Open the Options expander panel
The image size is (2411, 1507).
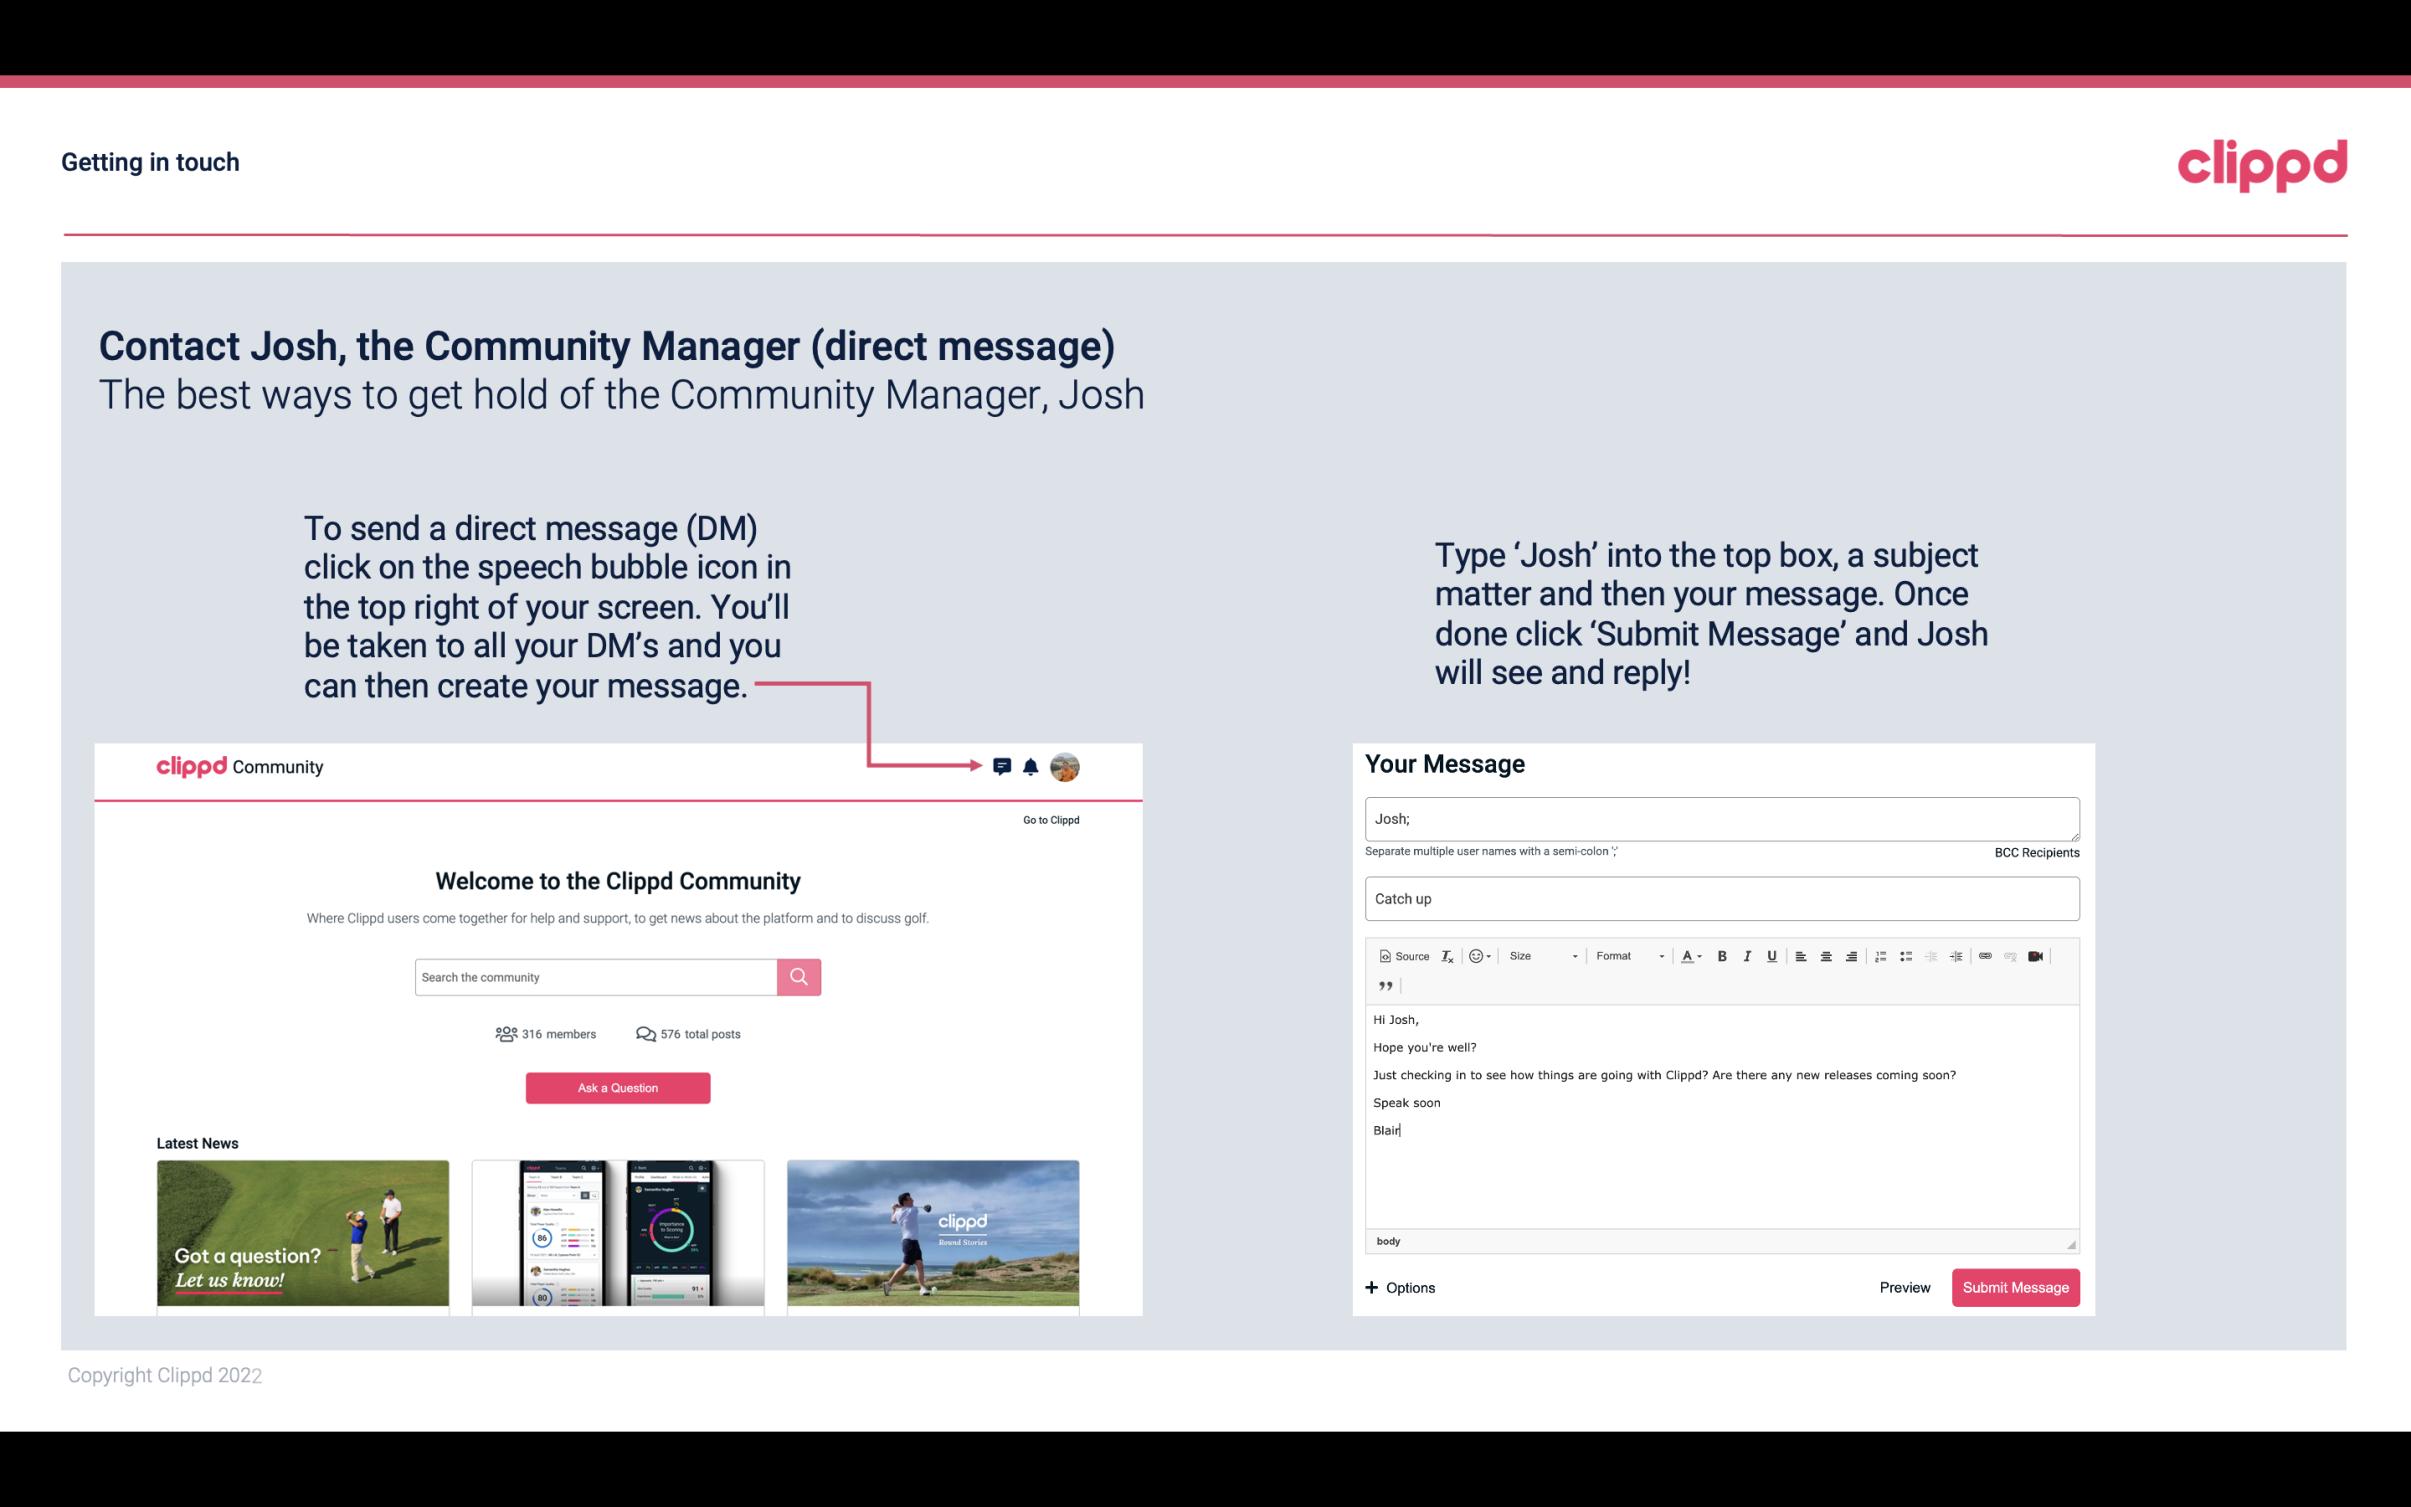coord(1399,1287)
